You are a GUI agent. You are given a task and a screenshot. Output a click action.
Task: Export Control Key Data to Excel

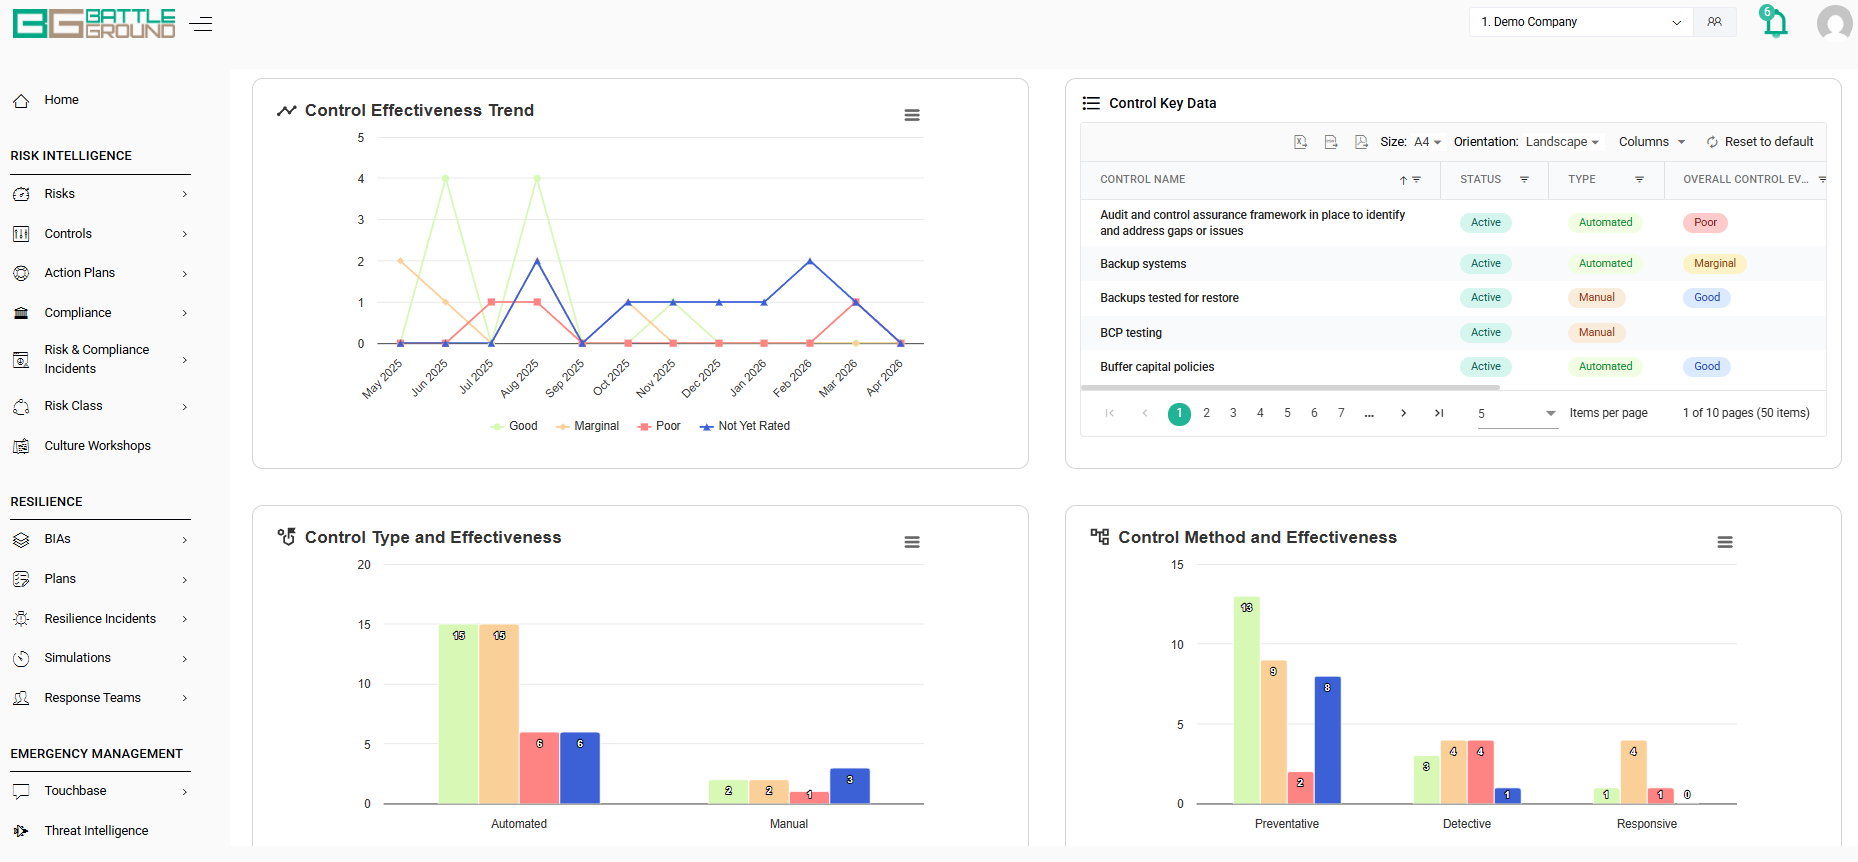point(1300,142)
